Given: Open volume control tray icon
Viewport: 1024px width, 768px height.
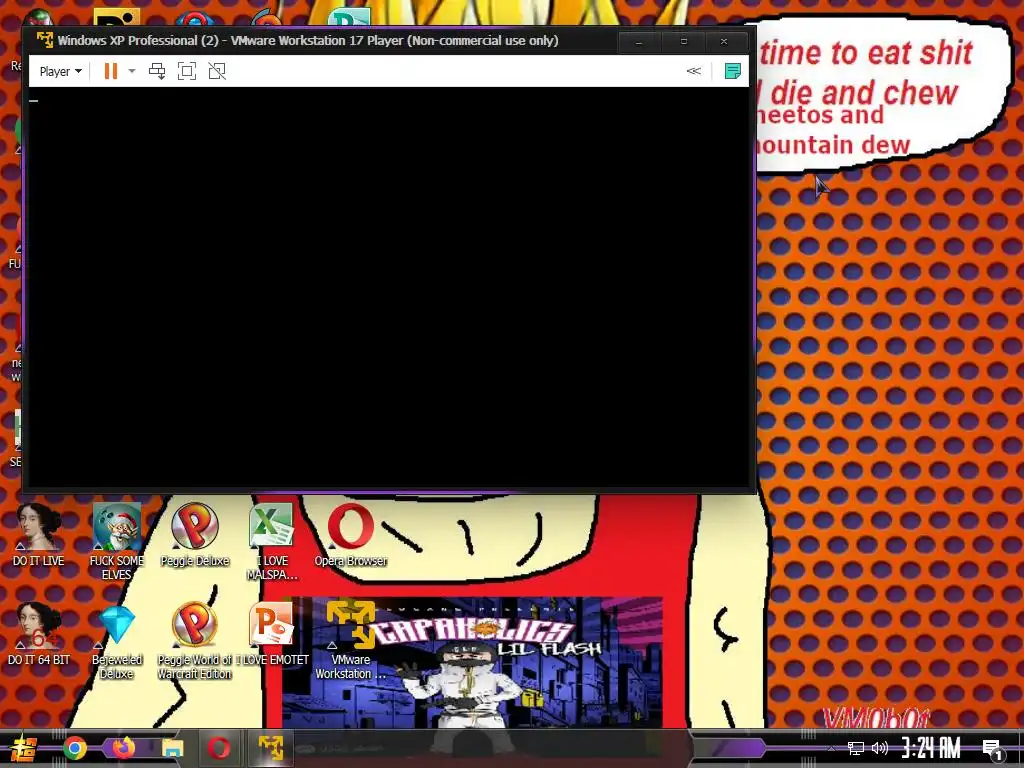Looking at the screenshot, I should coord(880,748).
